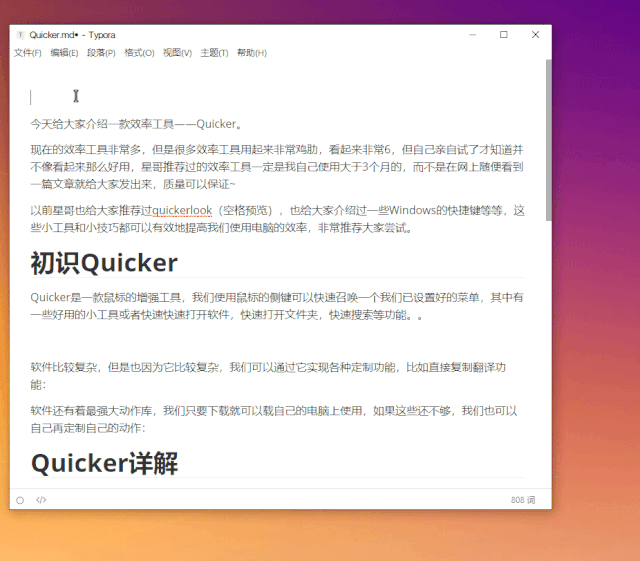640x561 pixels.
Task: Click paragraph starting 软件比较复杂
Action: 268,376
